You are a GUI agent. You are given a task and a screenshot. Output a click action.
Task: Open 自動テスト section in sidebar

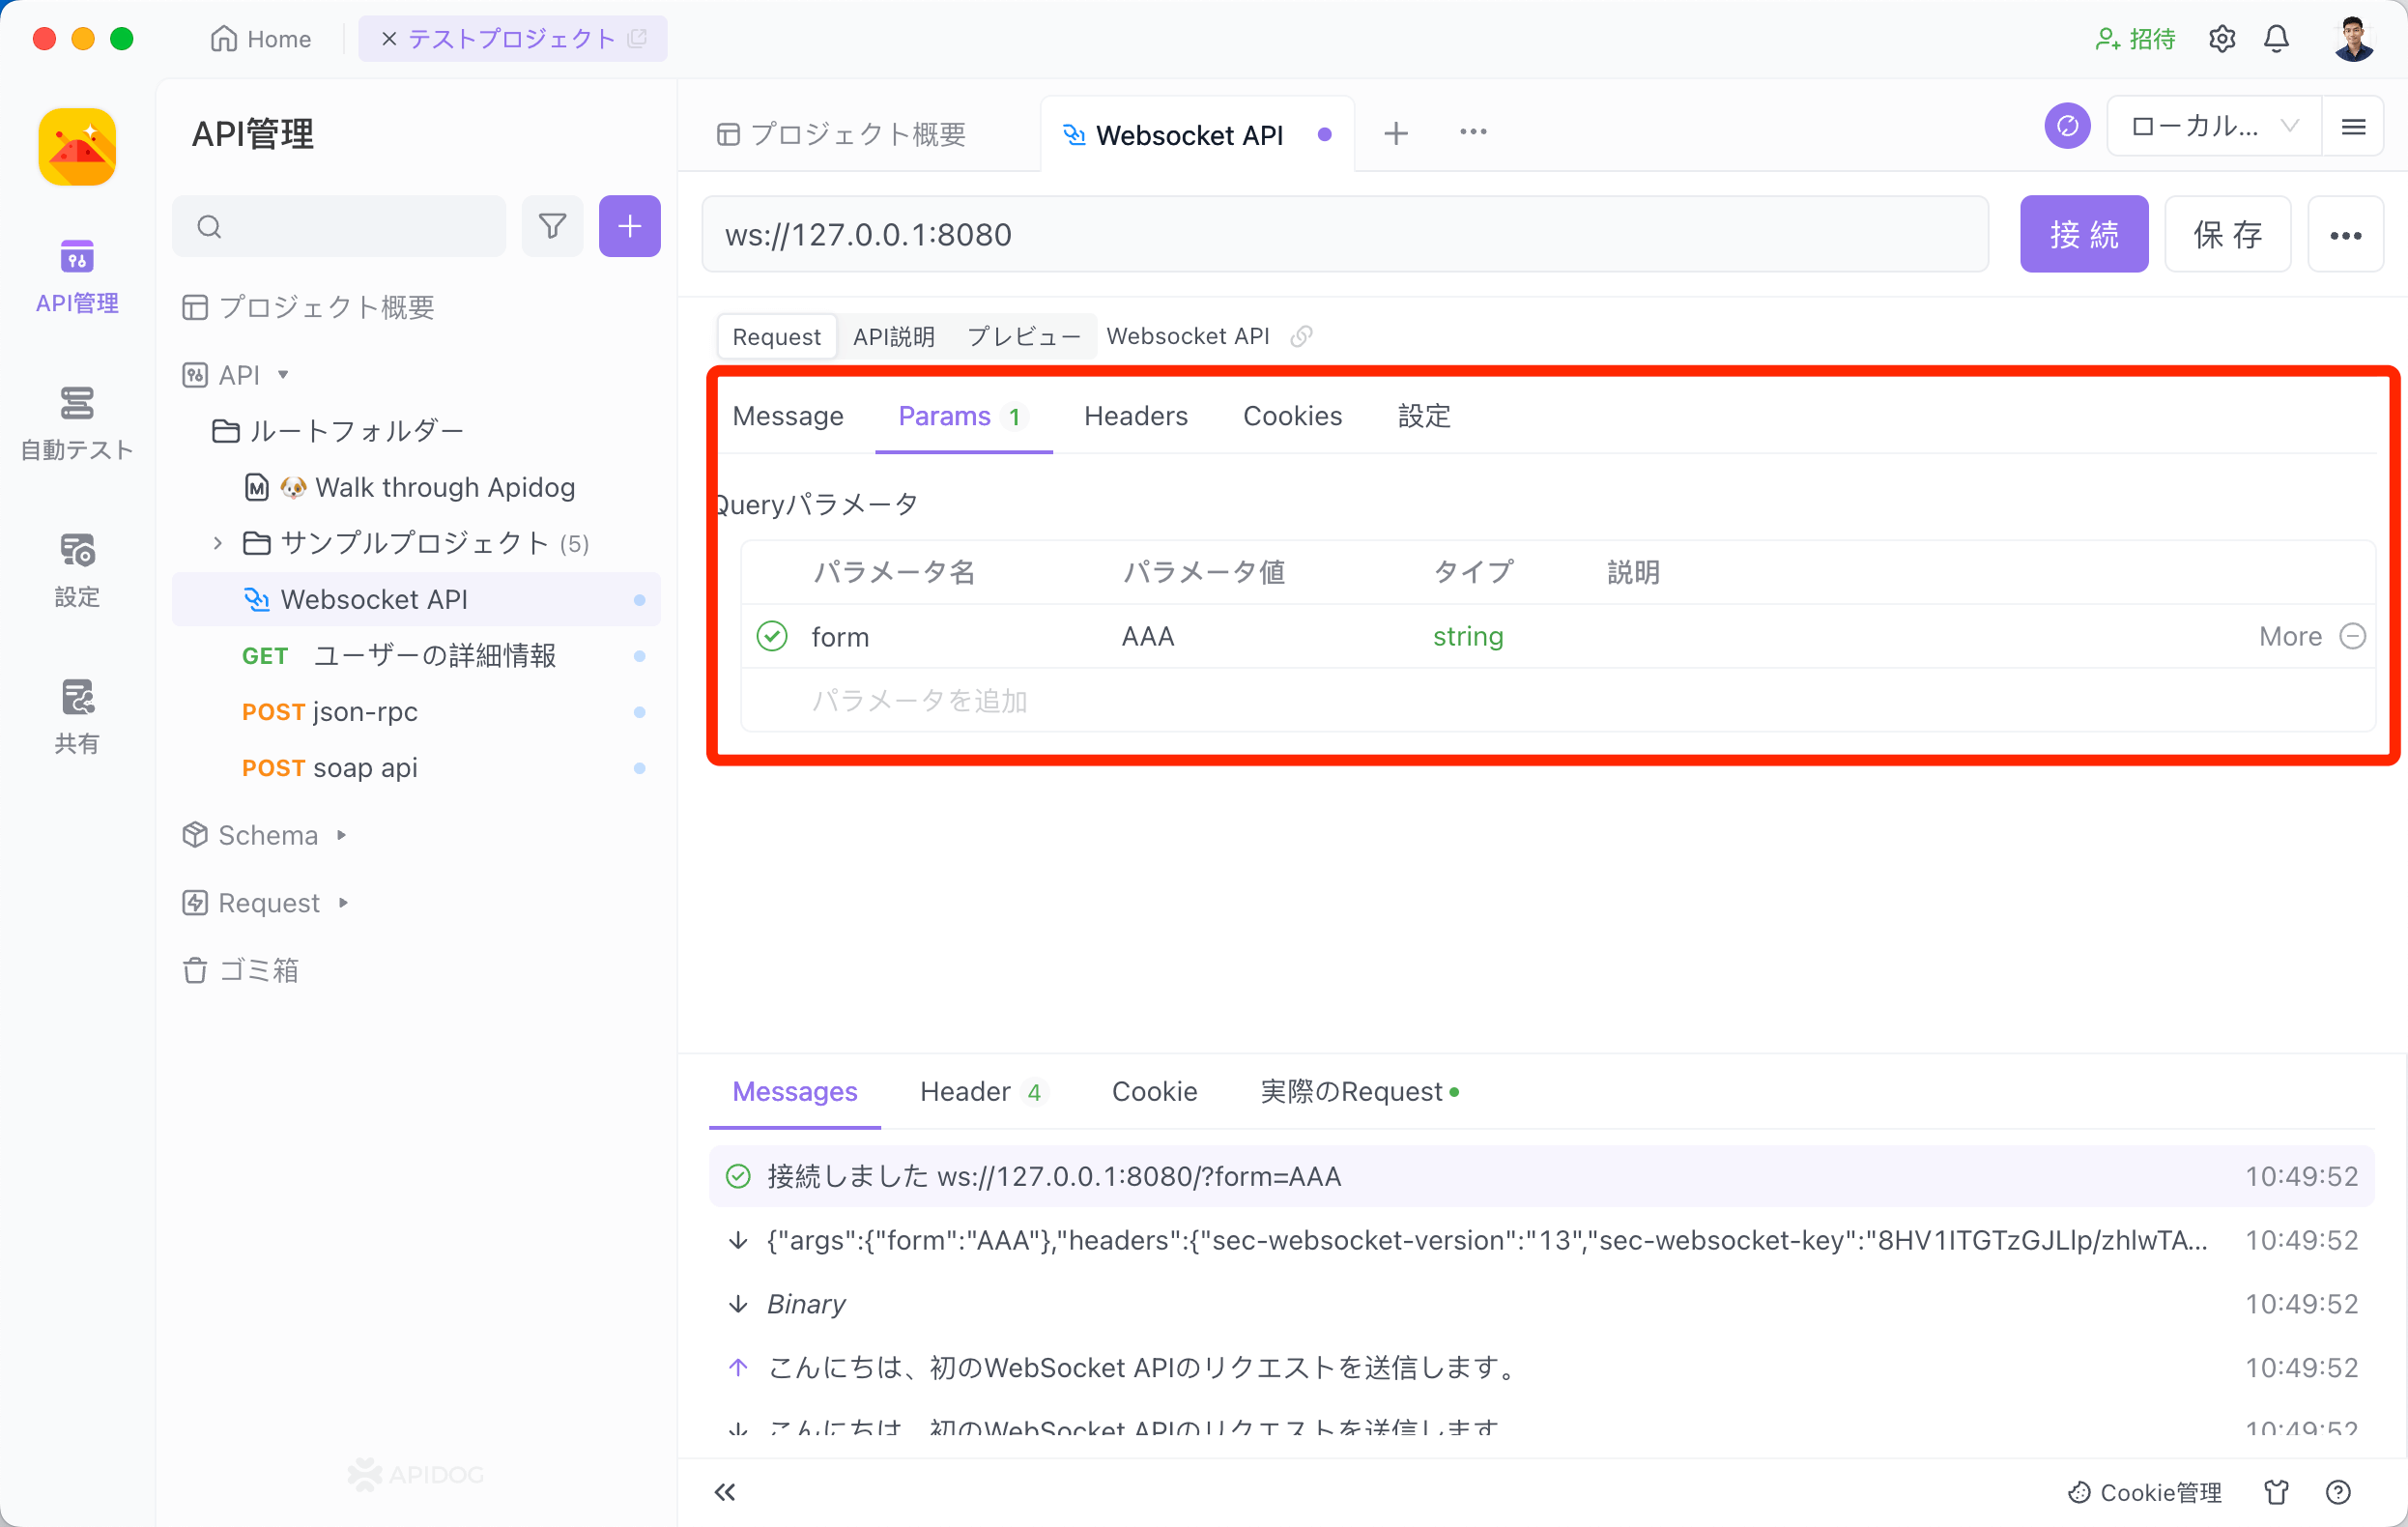point(77,423)
